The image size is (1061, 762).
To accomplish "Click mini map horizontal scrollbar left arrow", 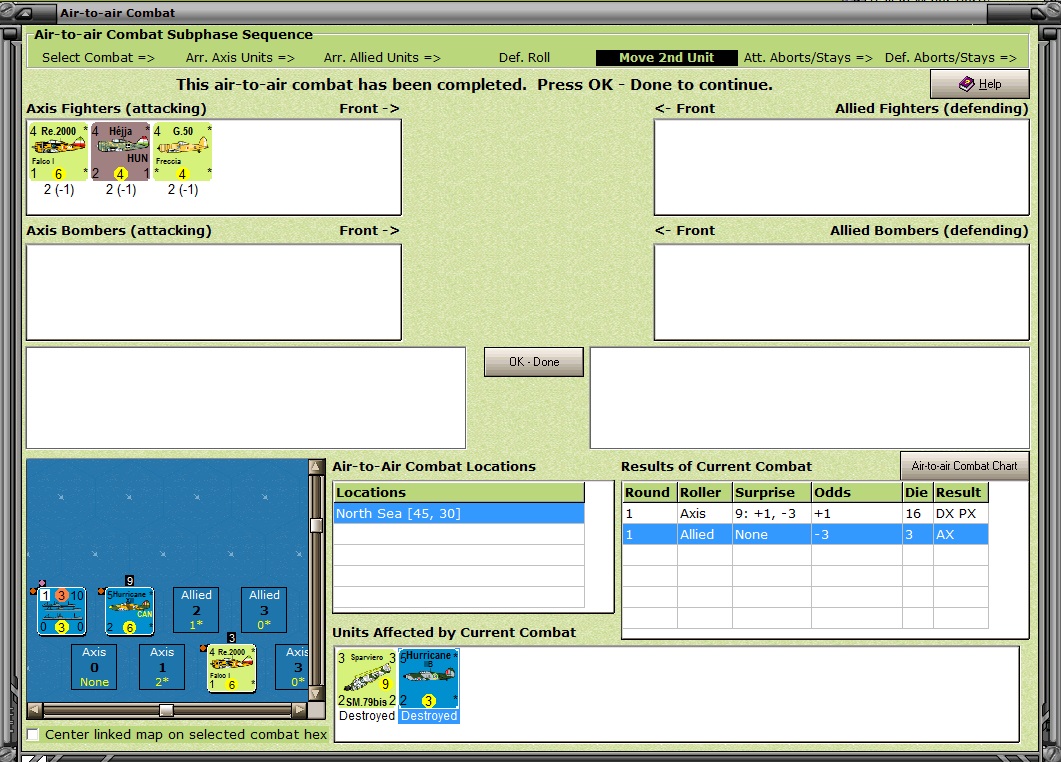I will tap(35, 710).
